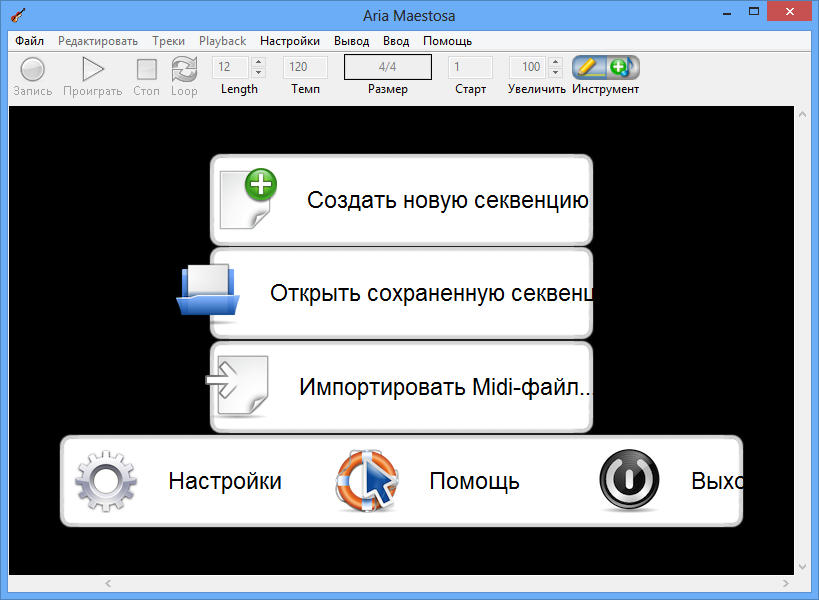Click the Length input field
Screen dimensions: 819x600
point(231,67)
